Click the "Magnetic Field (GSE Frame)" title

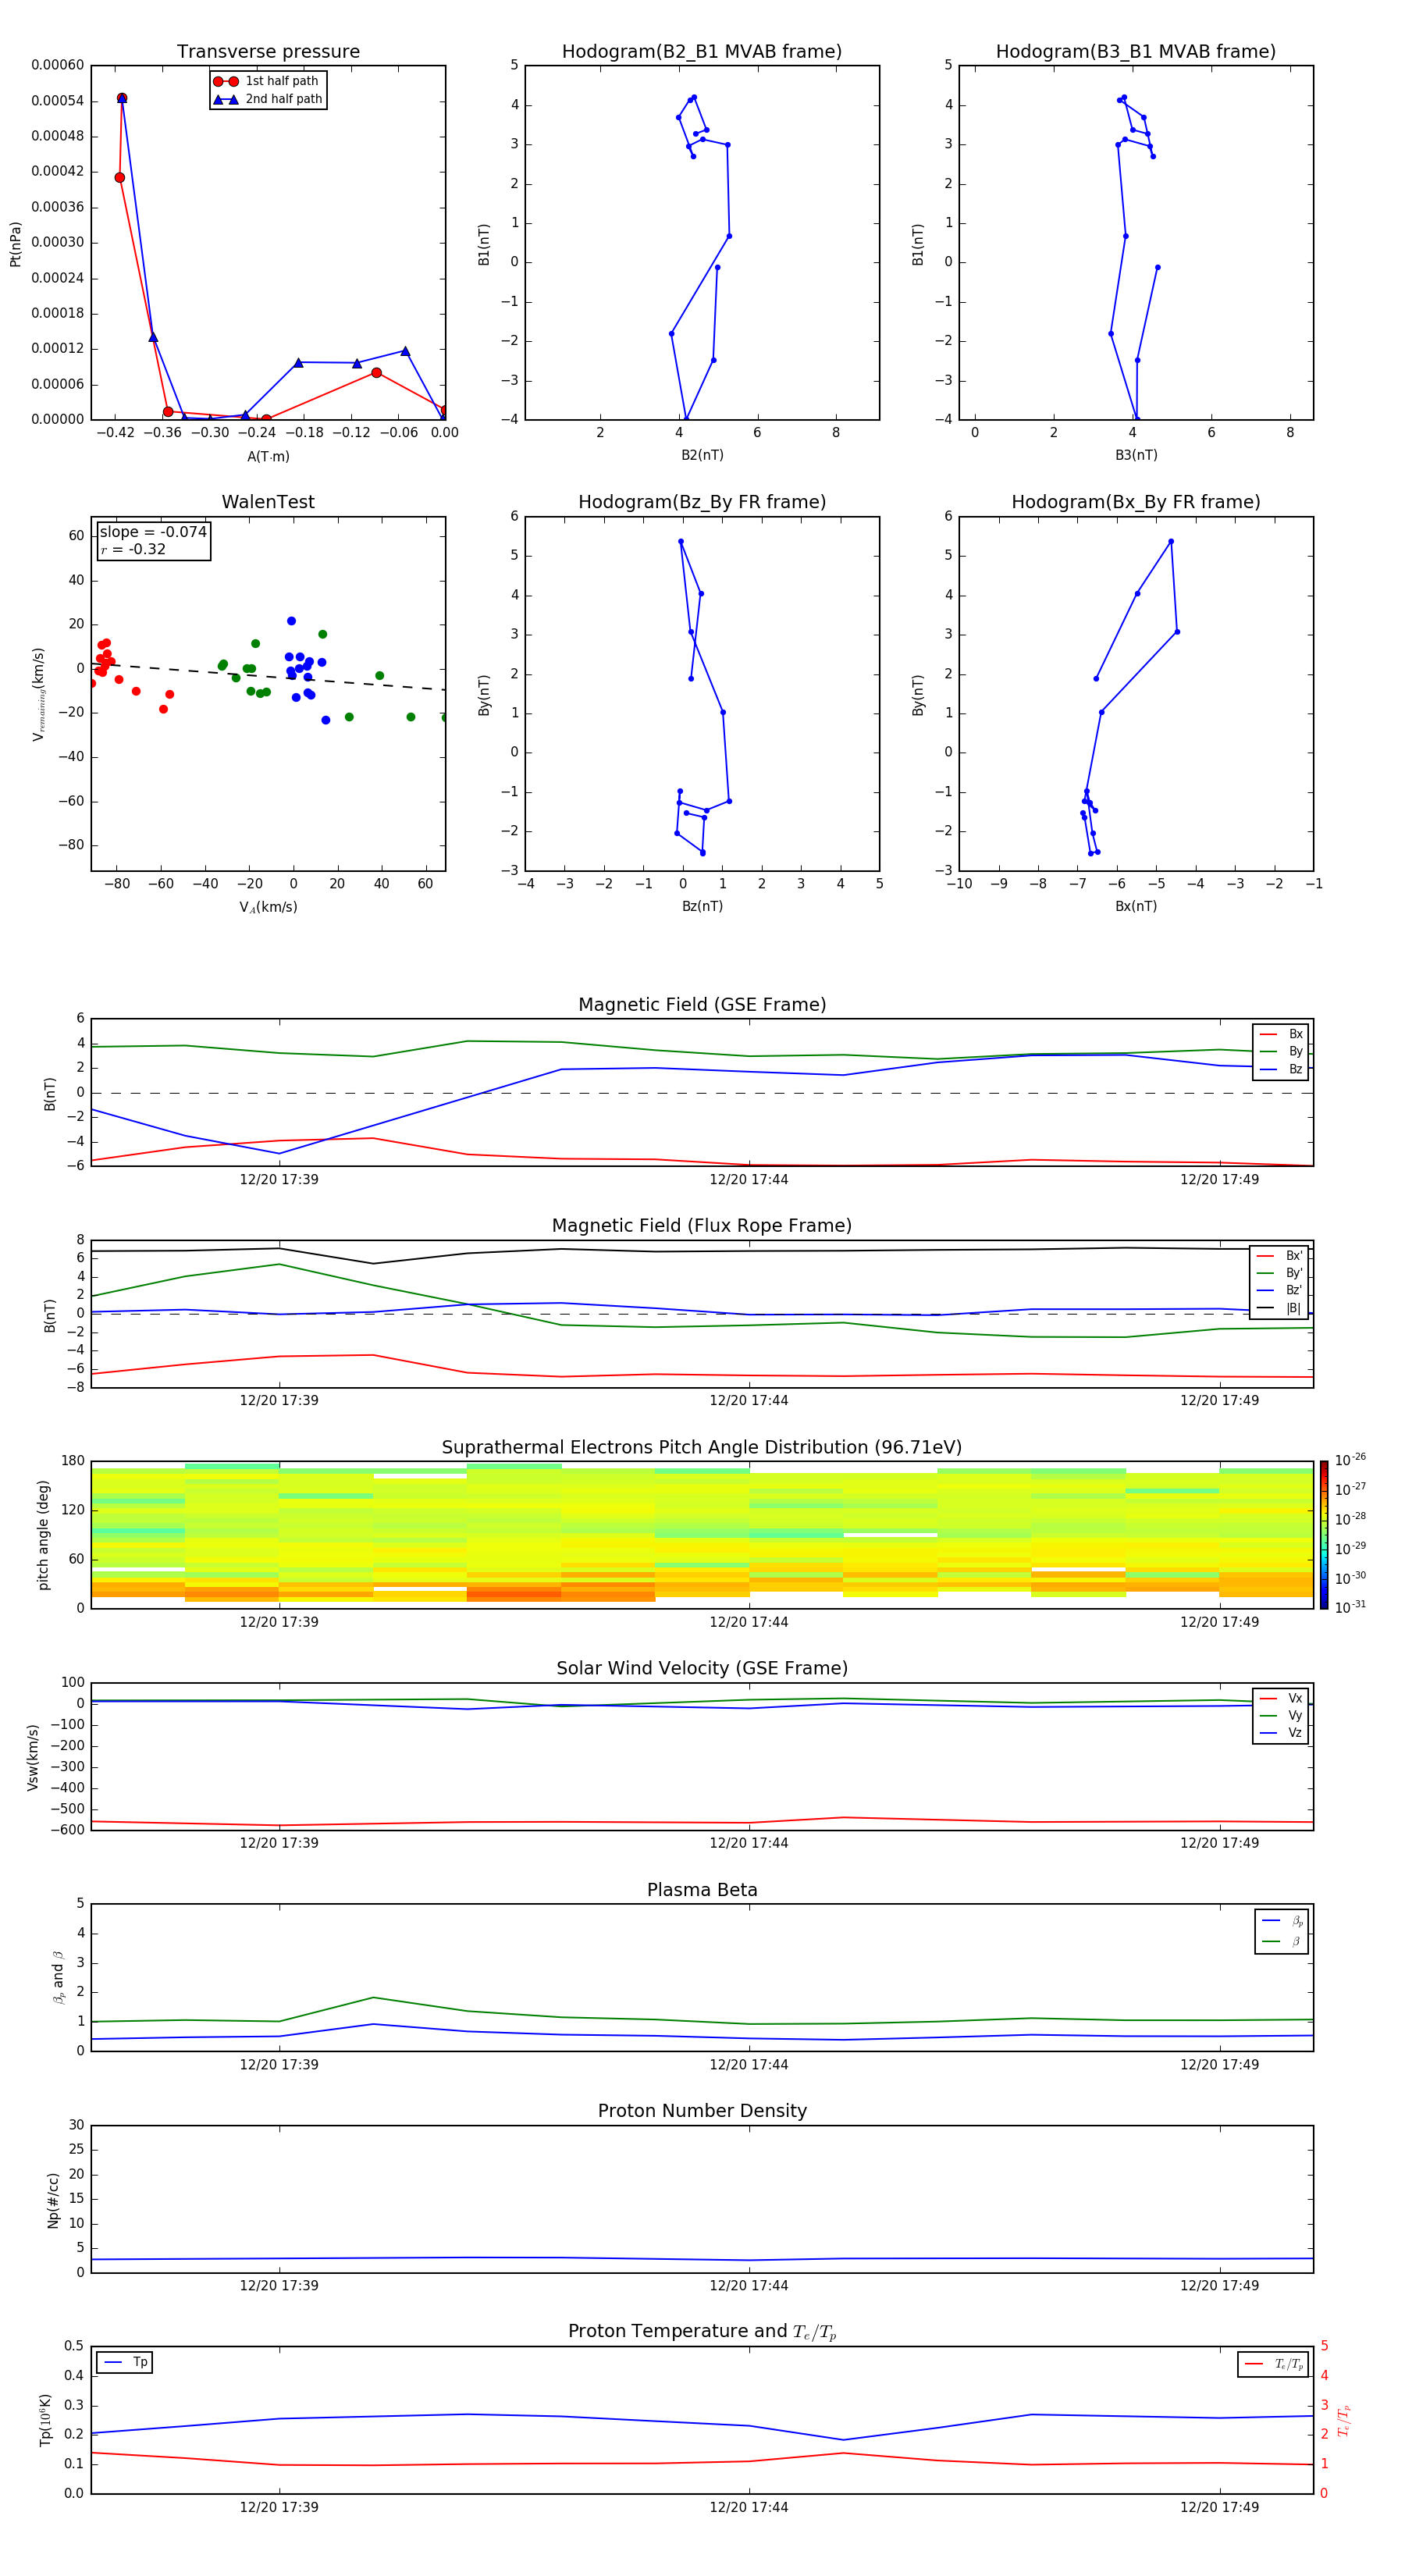702,1005
